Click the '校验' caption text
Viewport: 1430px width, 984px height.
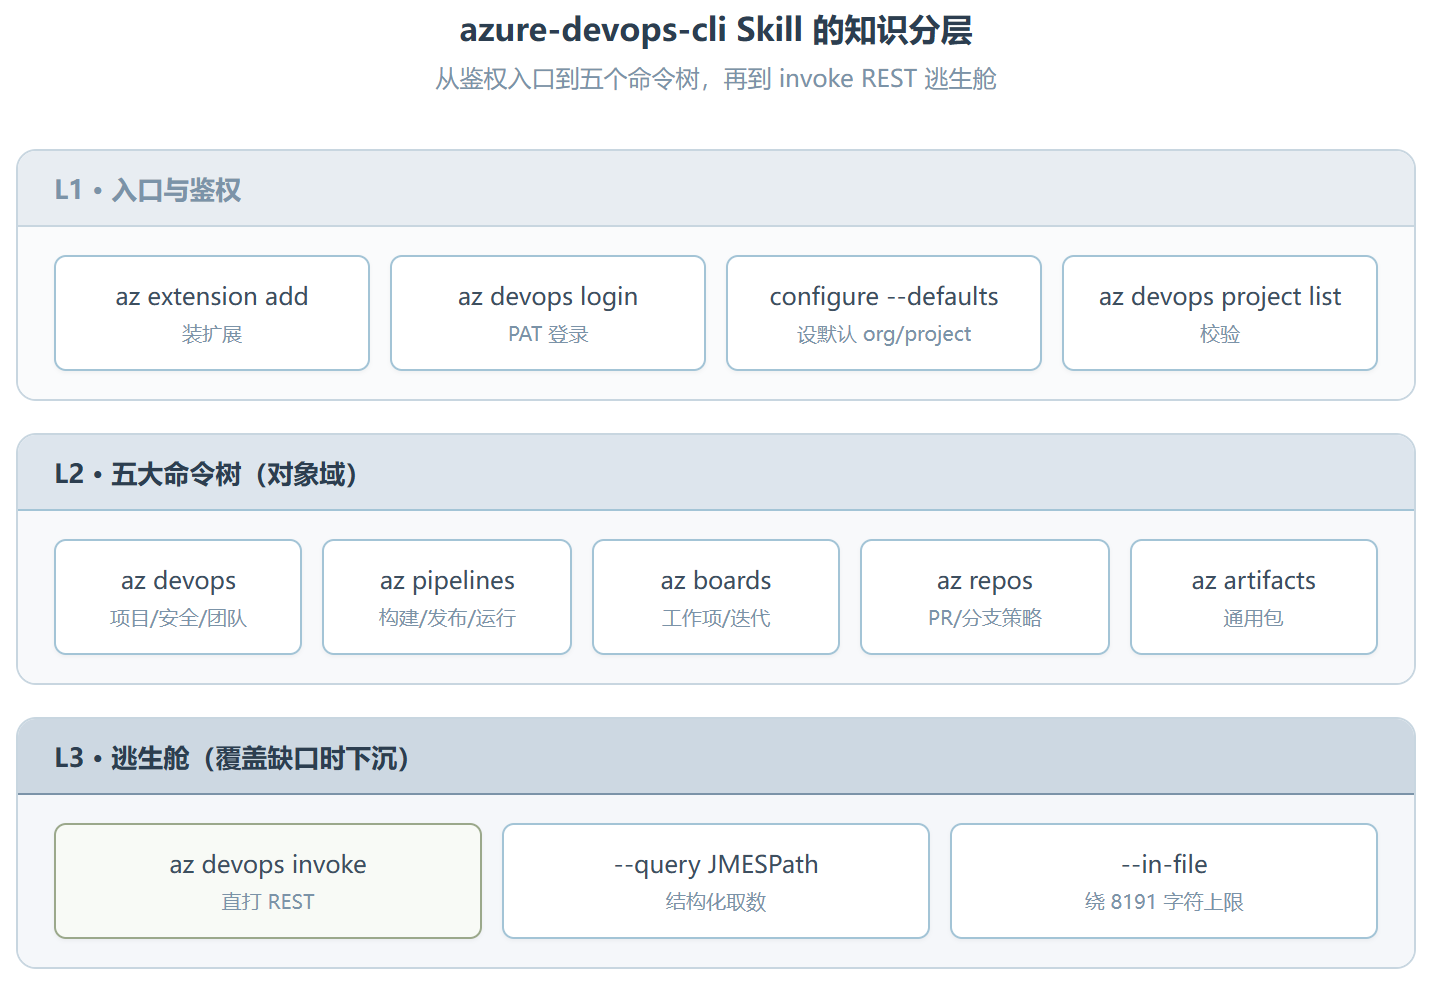1220,334
